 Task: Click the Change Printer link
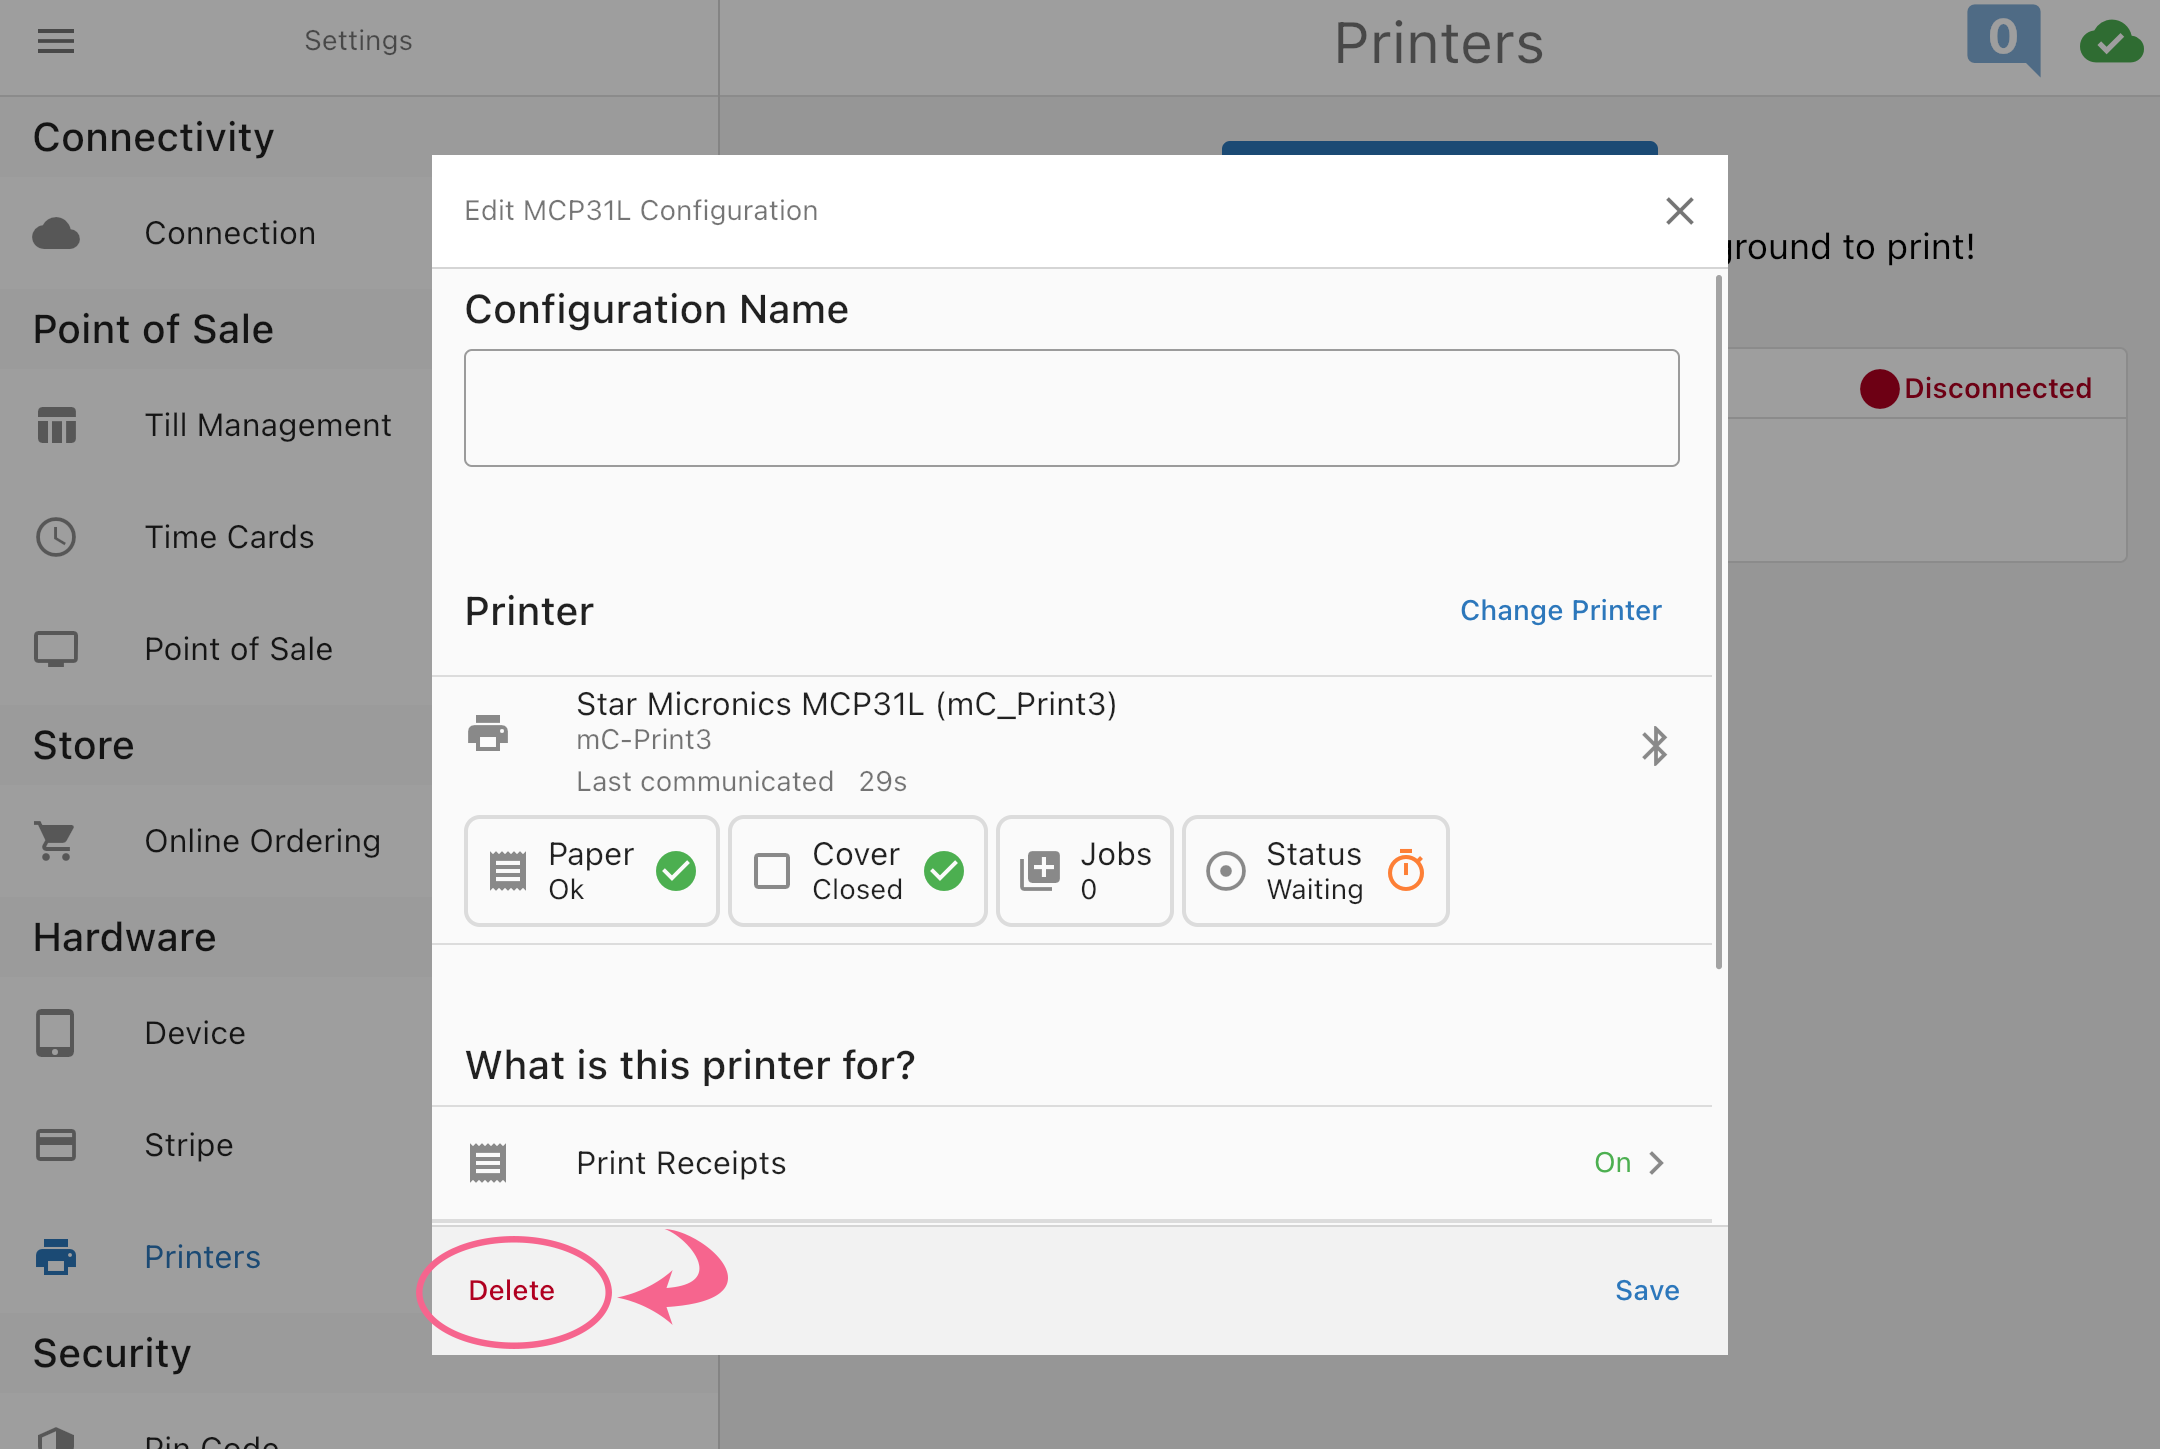[1560, 610]
